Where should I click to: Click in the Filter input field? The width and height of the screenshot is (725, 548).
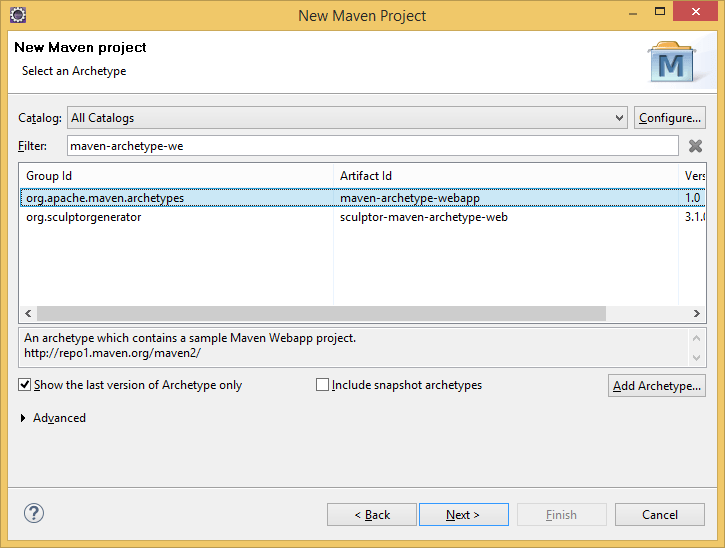click(x=373, y=146)
